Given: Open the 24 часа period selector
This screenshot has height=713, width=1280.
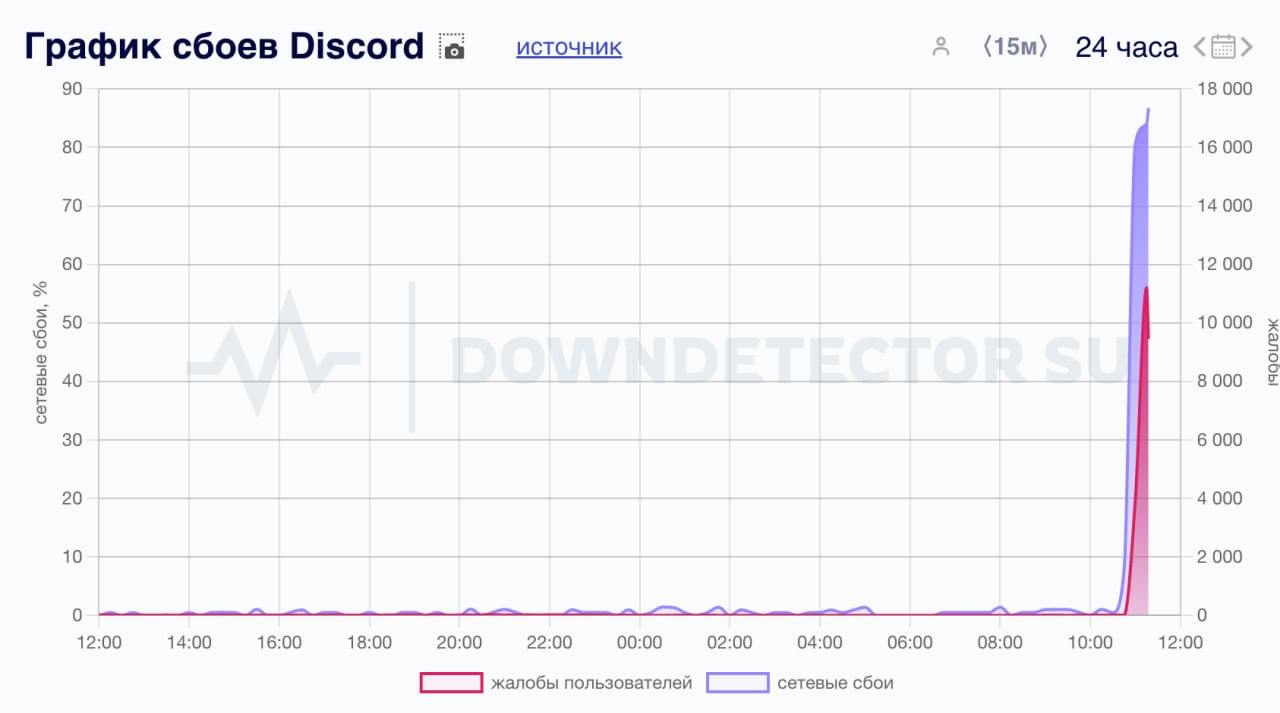Looking at the screenshot, I should coord(1126,46).
